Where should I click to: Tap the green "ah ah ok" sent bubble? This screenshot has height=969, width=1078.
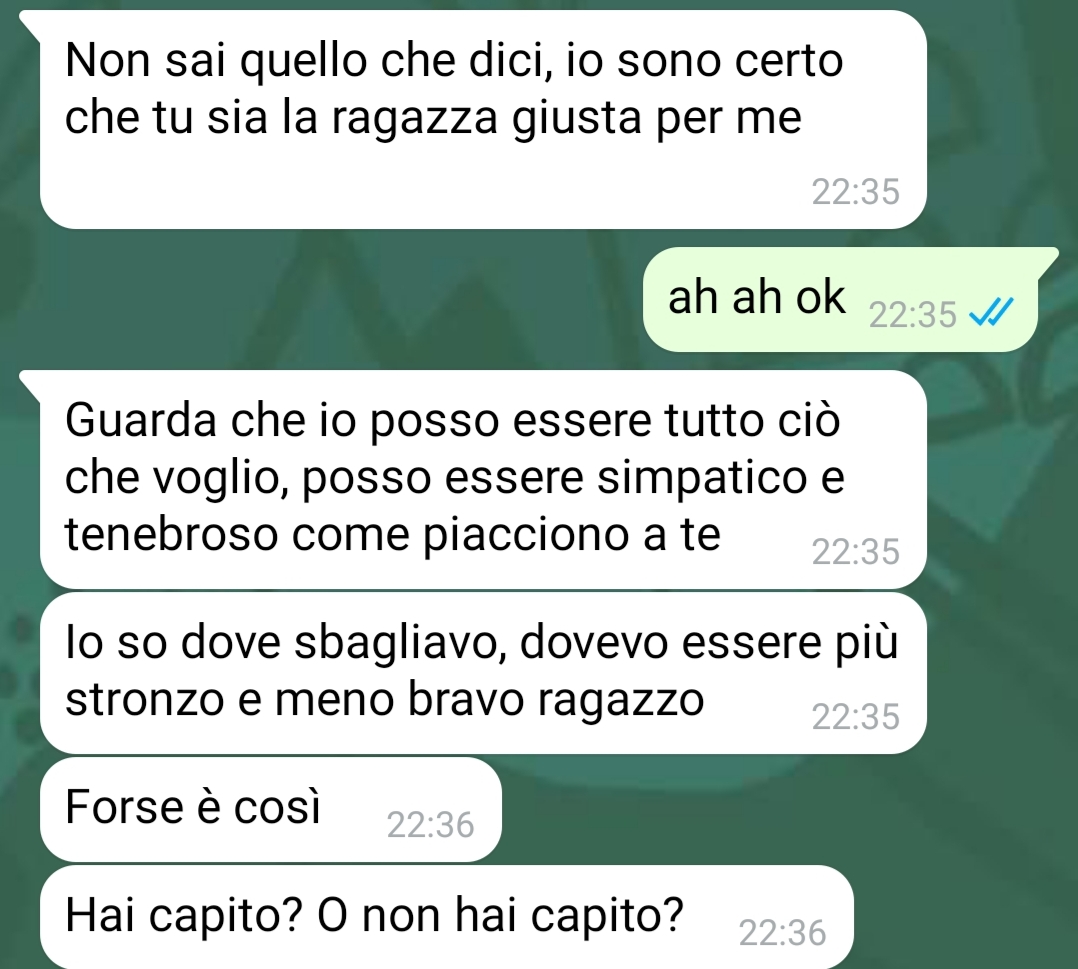tap(842, 299)
